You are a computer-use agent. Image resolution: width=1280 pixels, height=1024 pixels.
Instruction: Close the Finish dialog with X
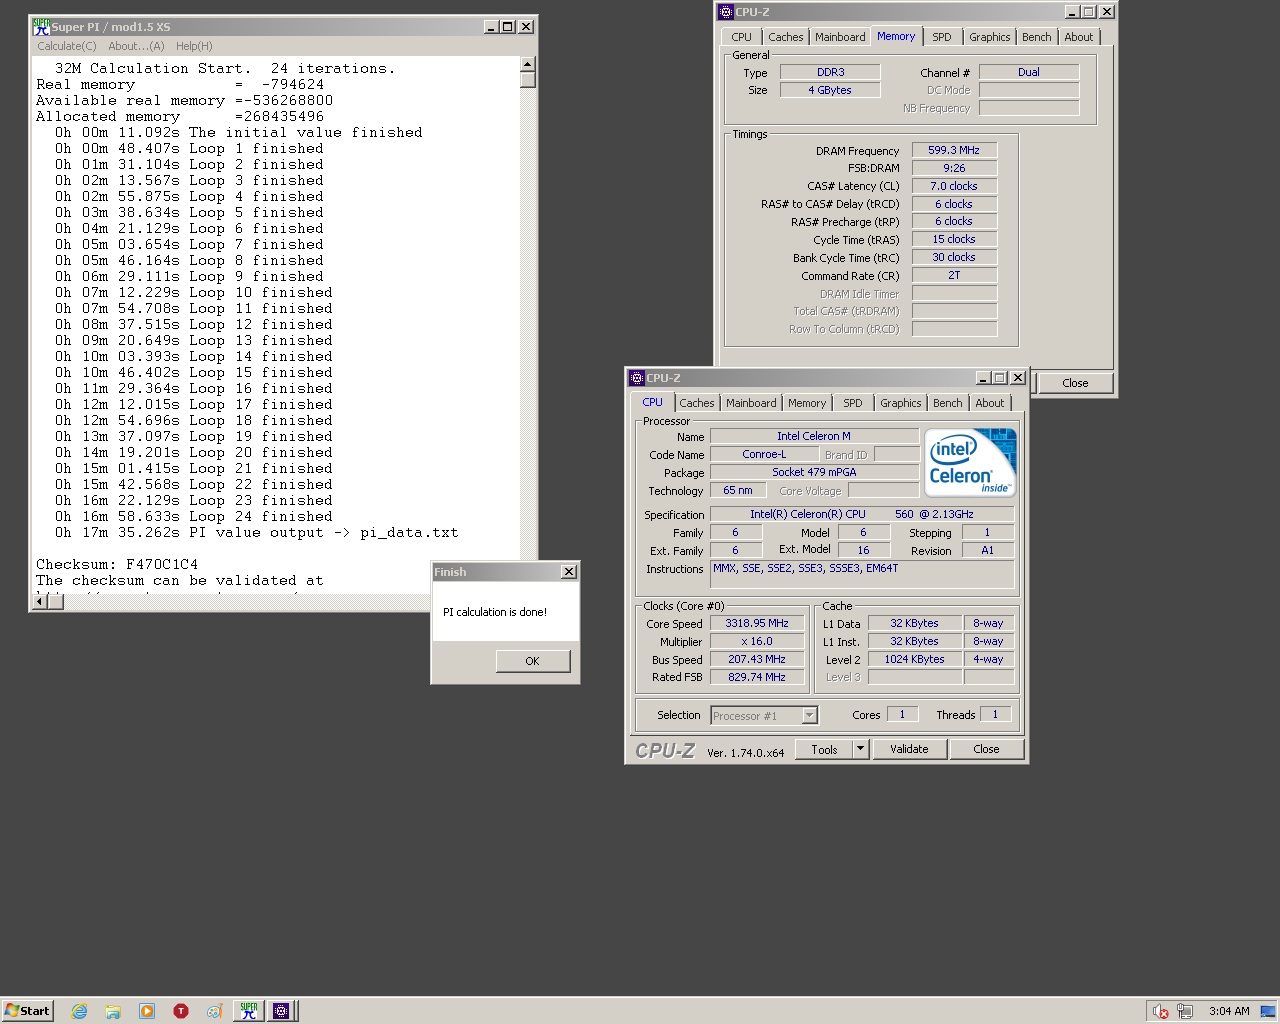[569, 572]
